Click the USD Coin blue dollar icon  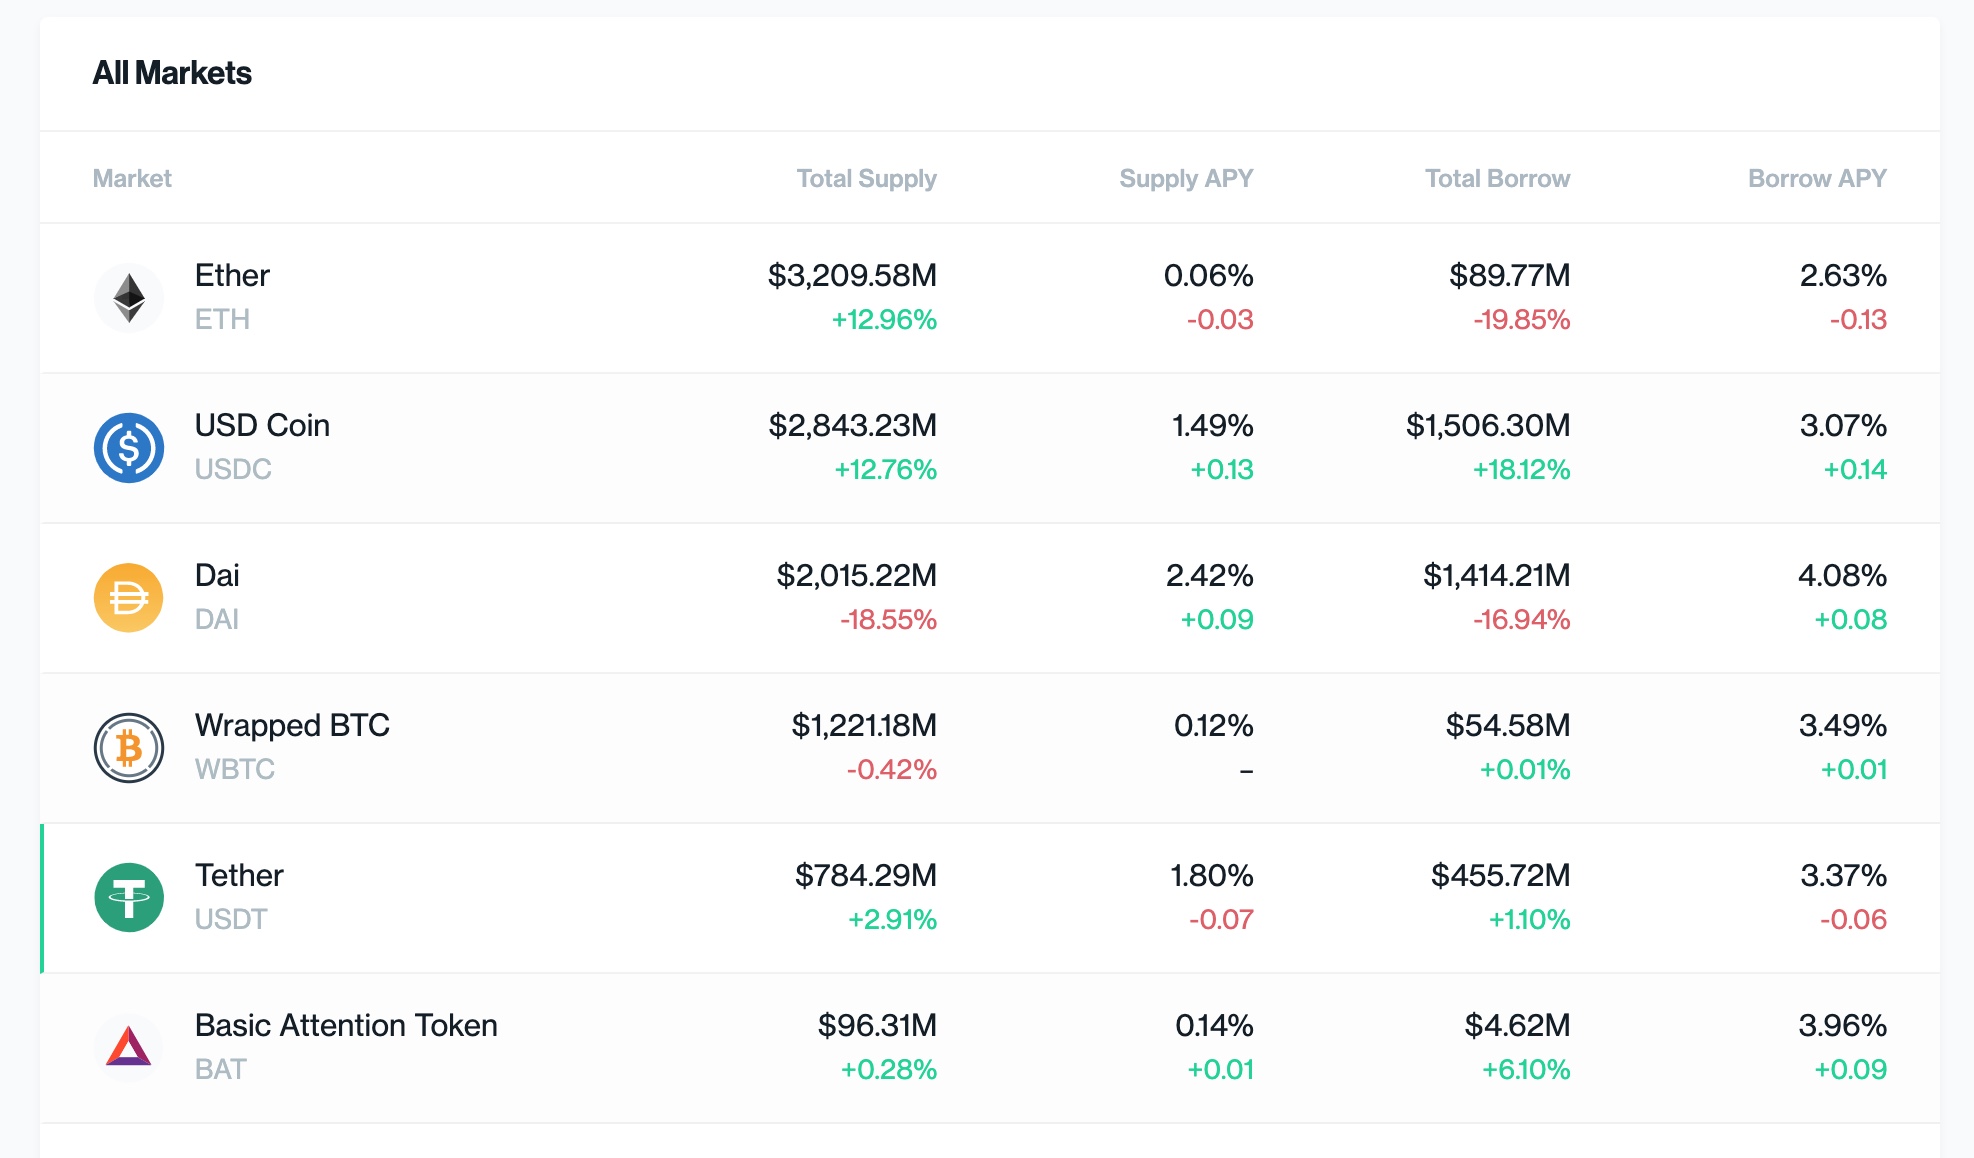129,448
